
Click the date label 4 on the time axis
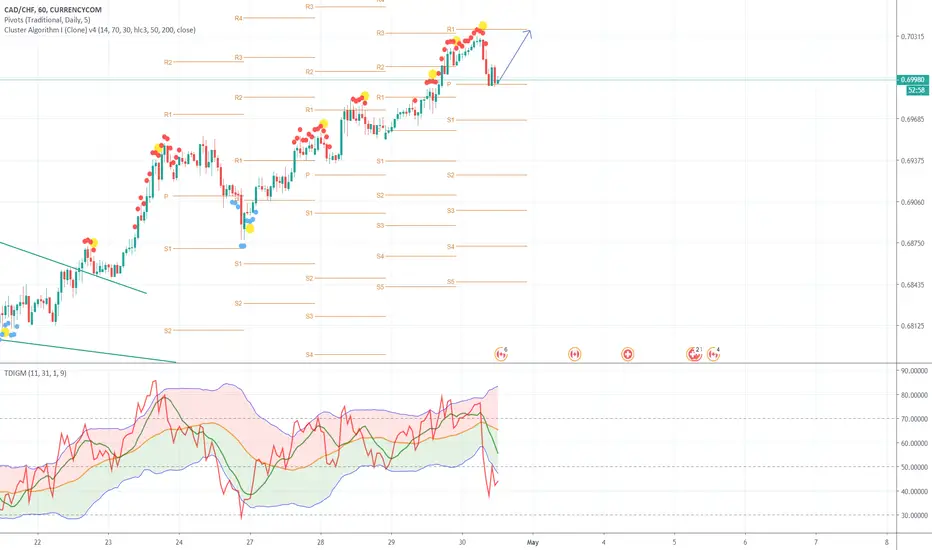[603, 542]
